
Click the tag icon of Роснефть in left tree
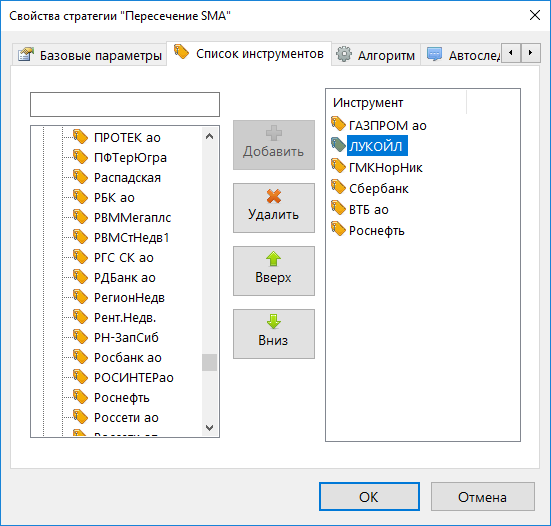click(x=80, y=397)
